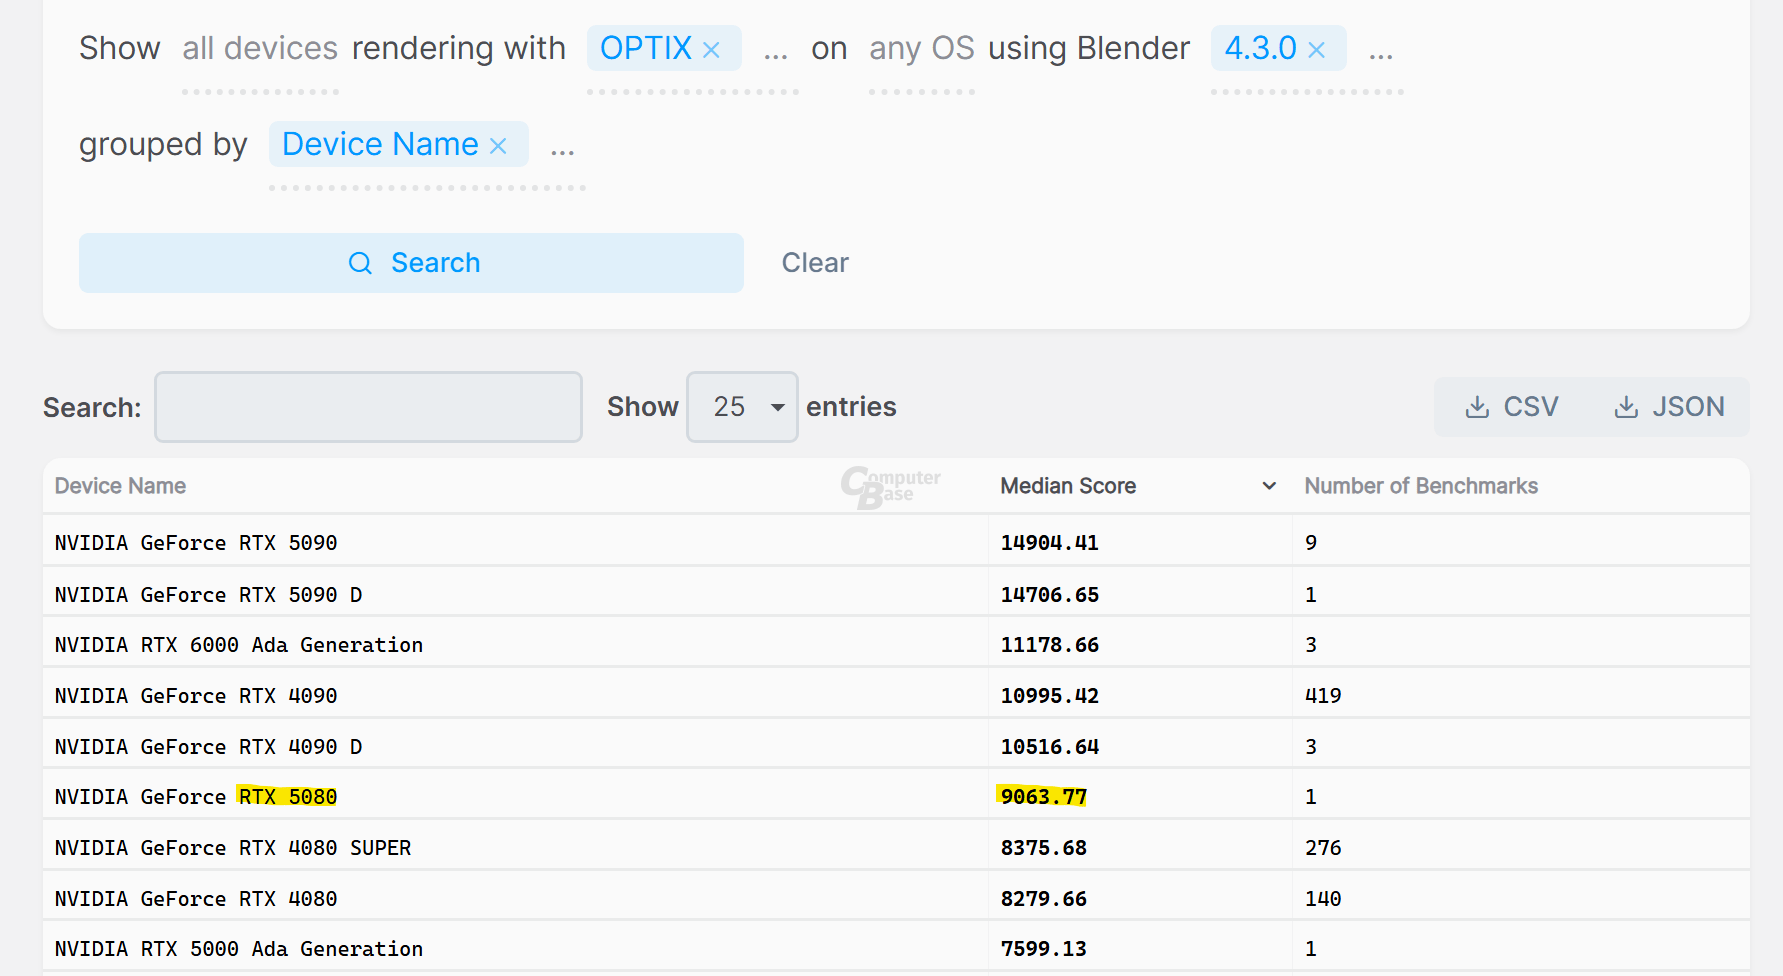The image size is (1783, 976).
Task: Remove the Device Name grouping tag
Action: (x=498, y=146)
